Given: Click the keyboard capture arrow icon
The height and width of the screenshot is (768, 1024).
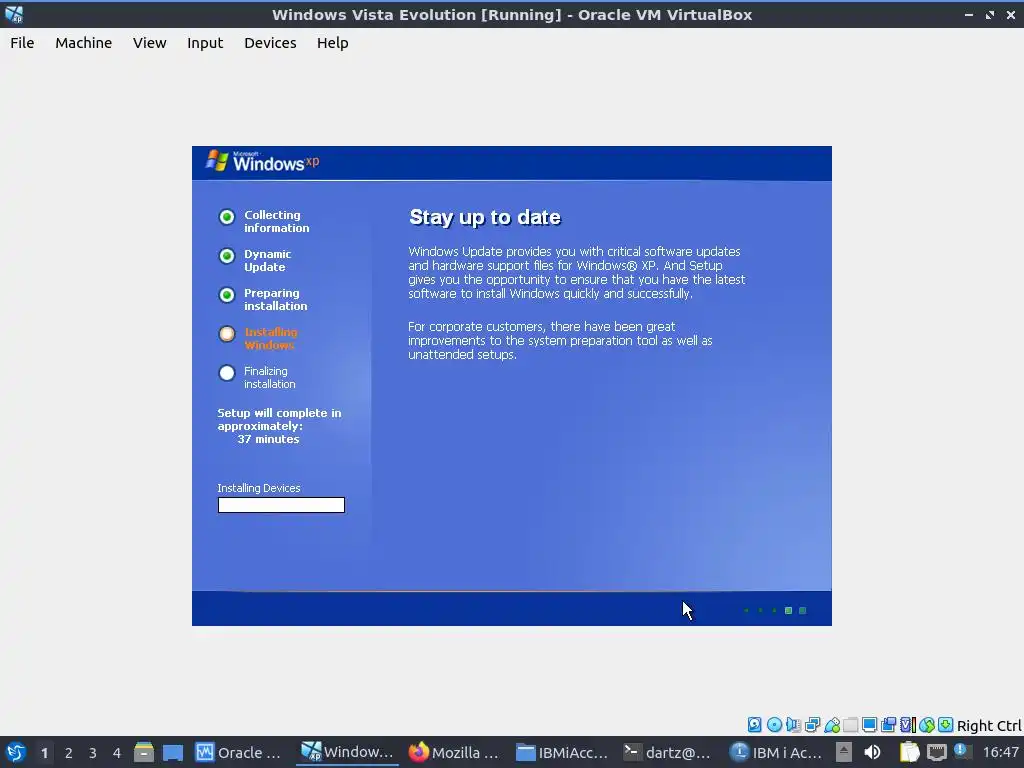Looking at the screenshot, I should pos(946,724).
